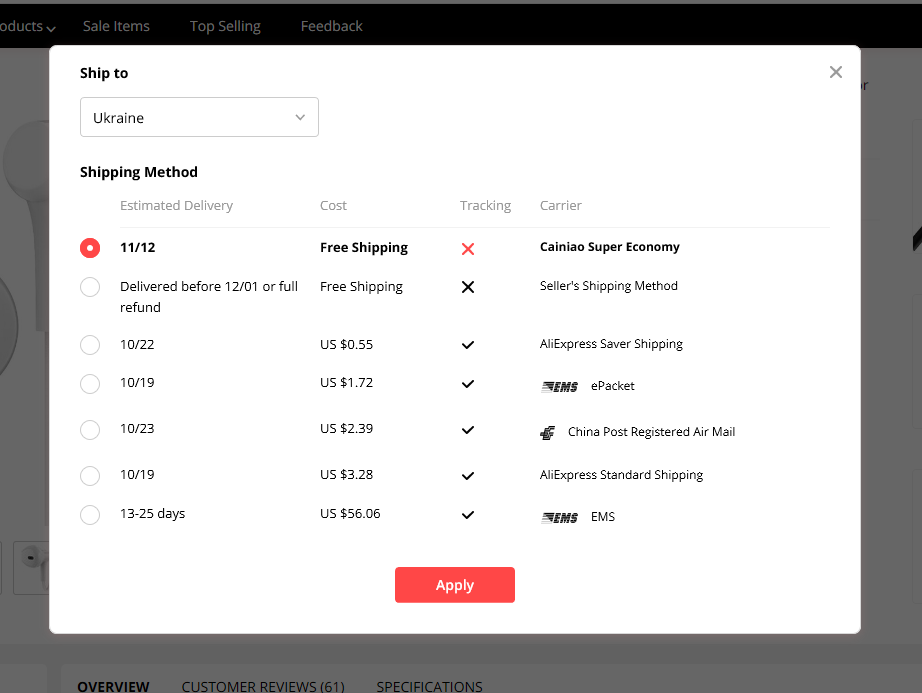Click the 10/23 delivery date
The height and width of the screenshot is (693, 922).
coord(137,428)
